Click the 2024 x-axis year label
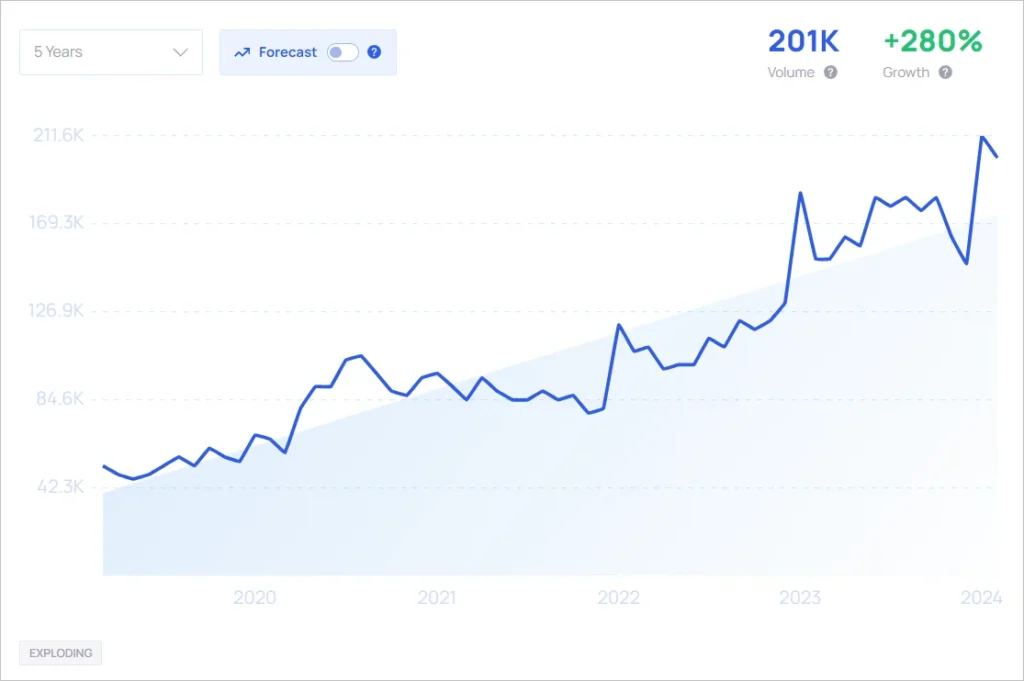The image size is (1024, 681). (x=981, y=598)
